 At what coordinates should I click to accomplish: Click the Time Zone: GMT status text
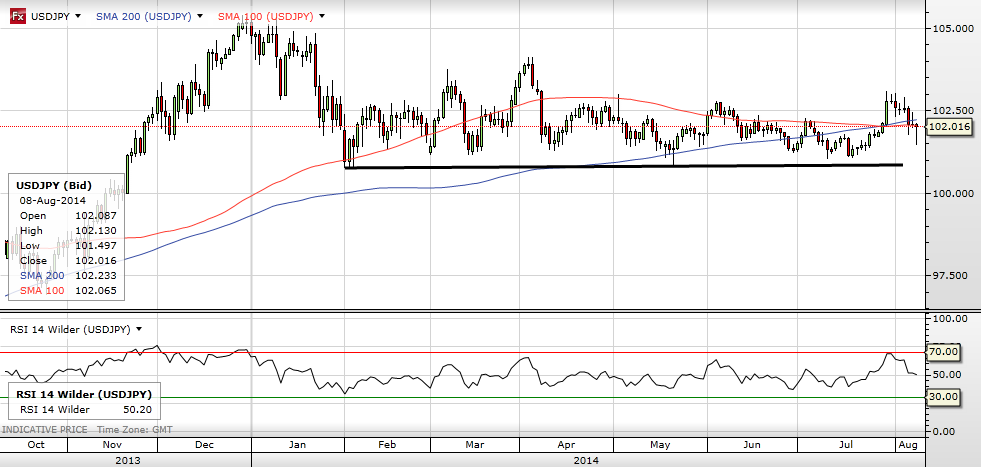coord(135,430)
